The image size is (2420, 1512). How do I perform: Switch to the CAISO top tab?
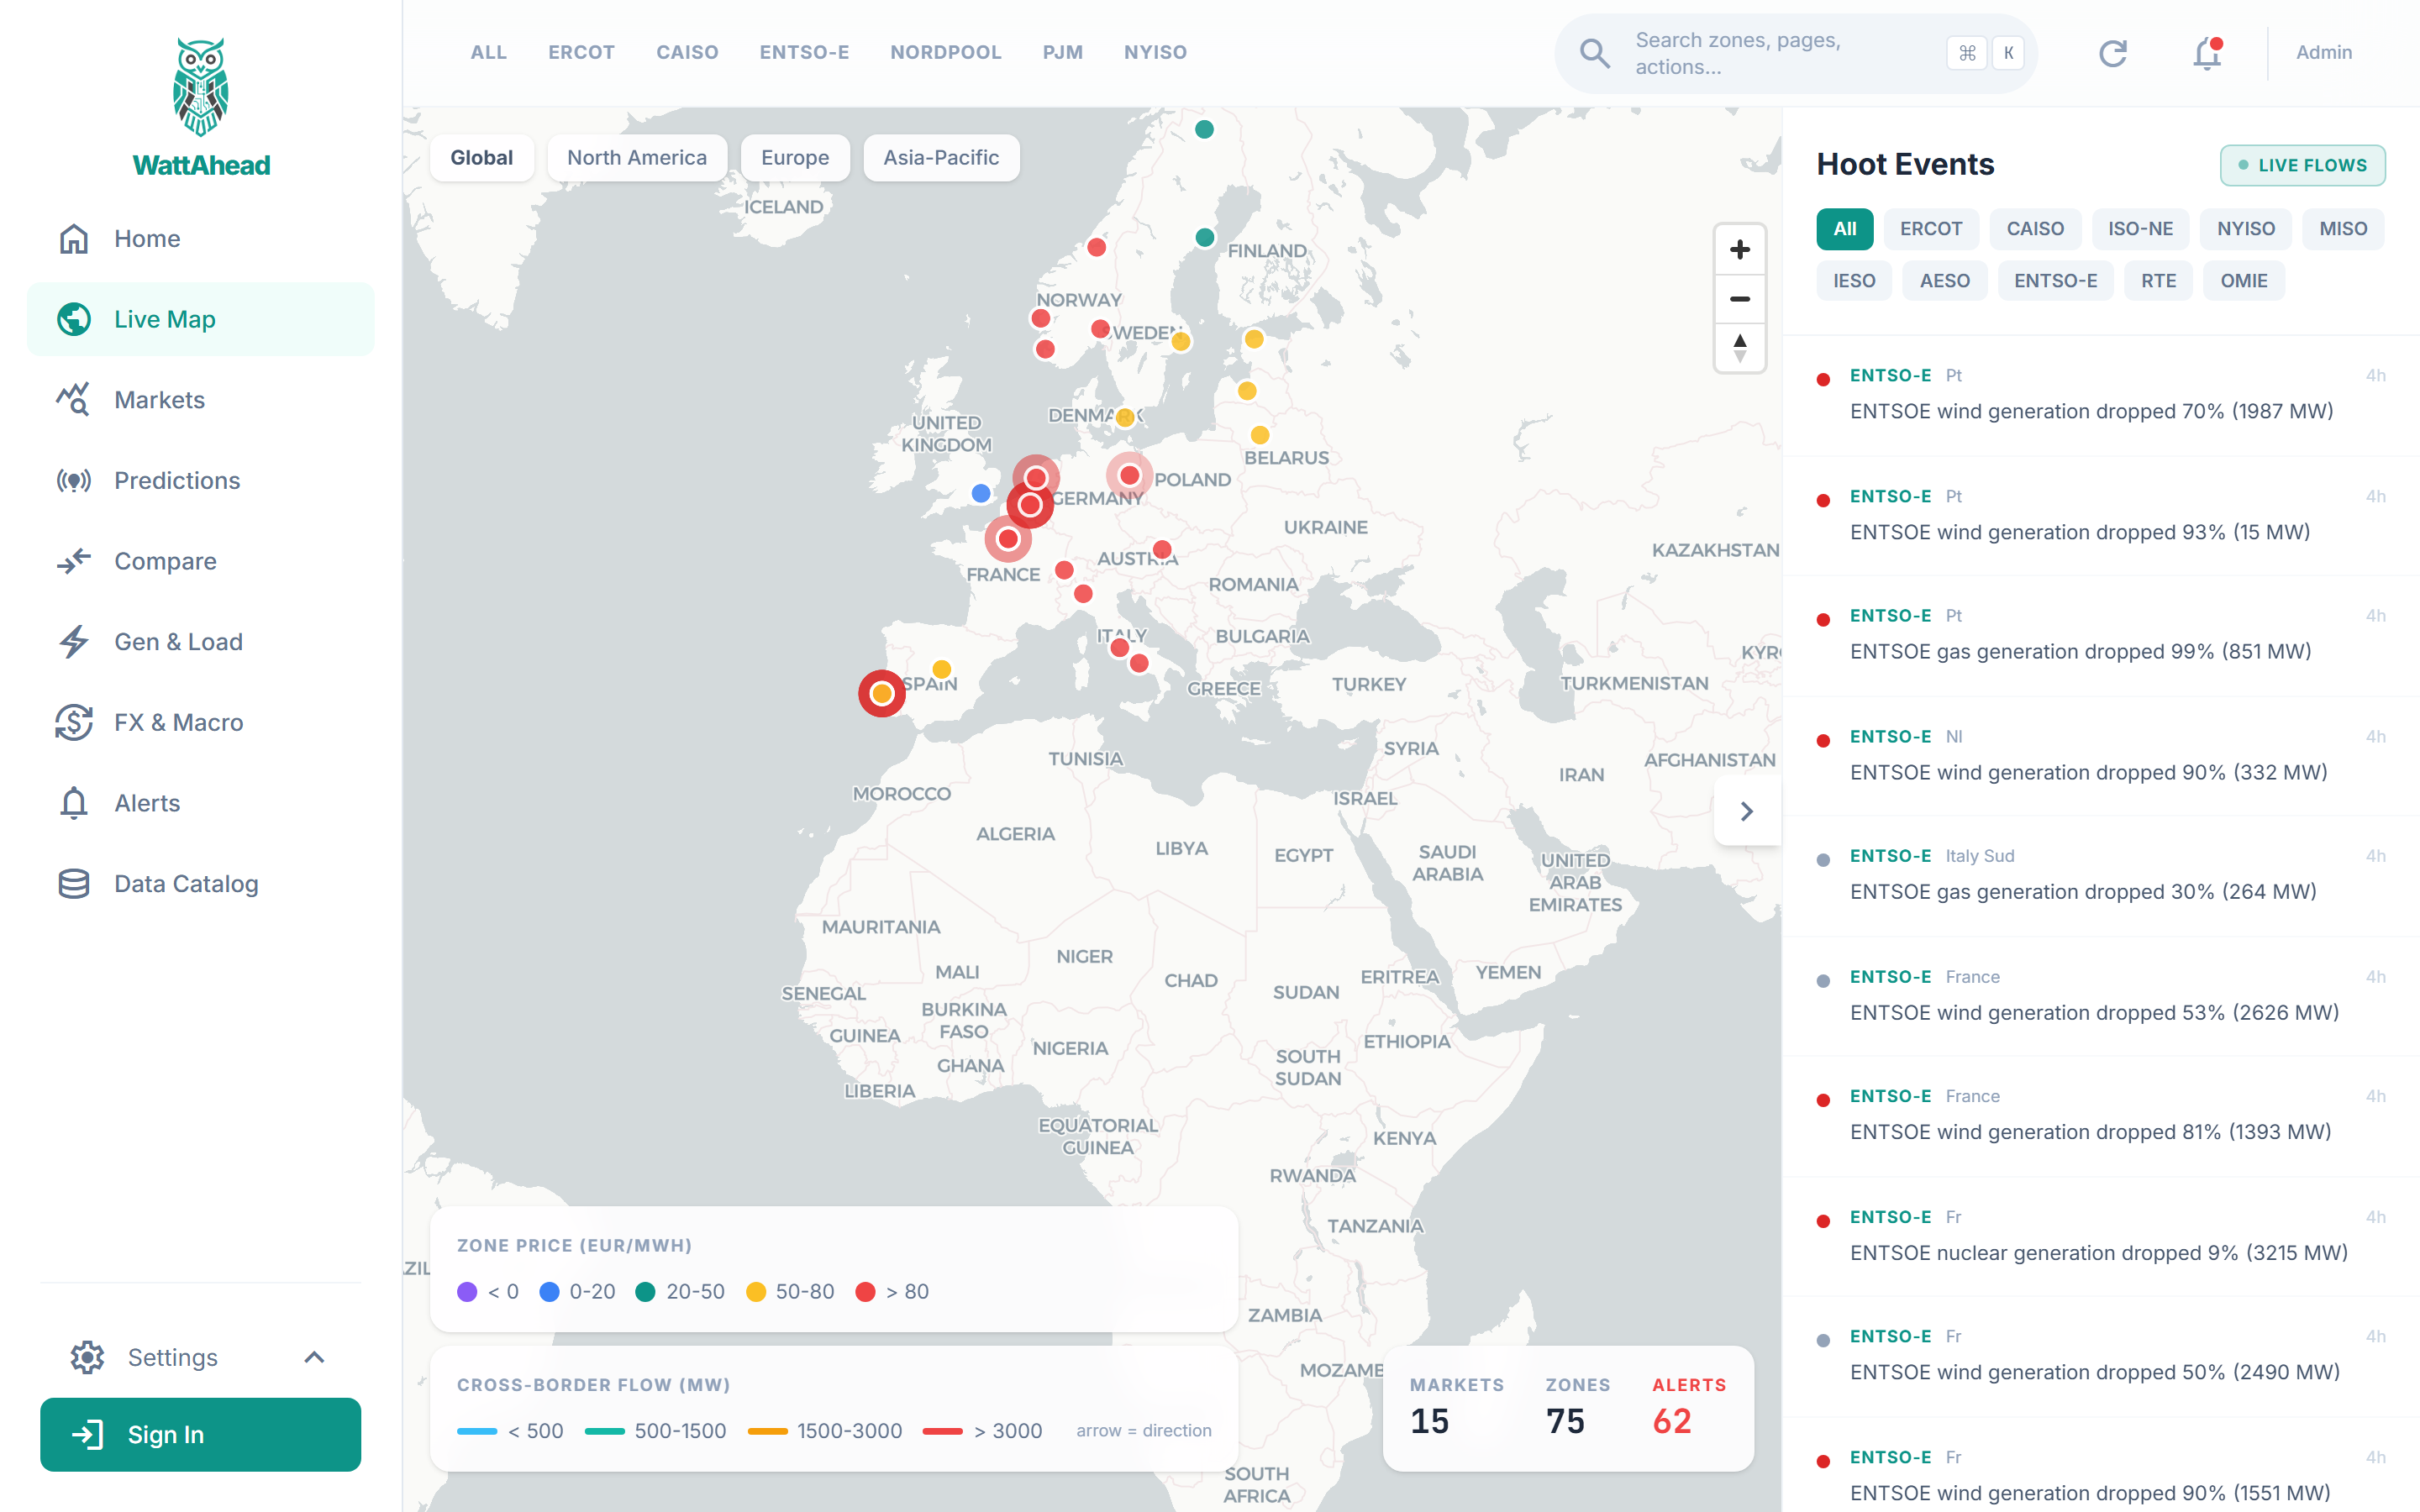tap(687, 53)
